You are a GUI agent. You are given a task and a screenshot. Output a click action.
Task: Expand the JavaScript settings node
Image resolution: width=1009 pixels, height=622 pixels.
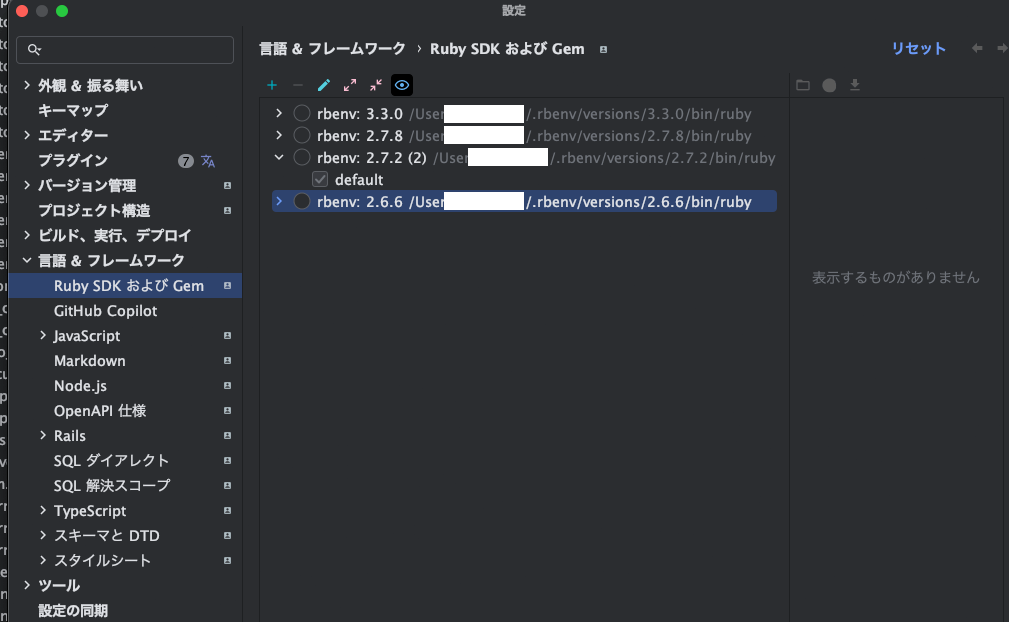(42, 336)
